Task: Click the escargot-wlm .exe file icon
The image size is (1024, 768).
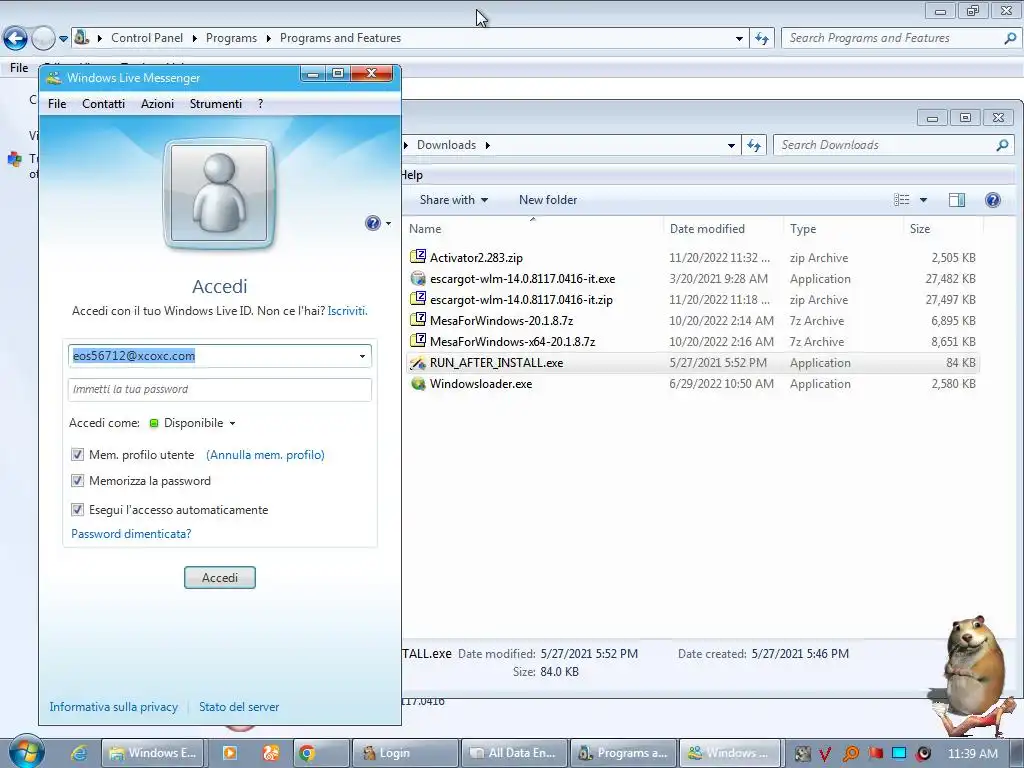Action: pyautogui.click(x=418, y=278)
